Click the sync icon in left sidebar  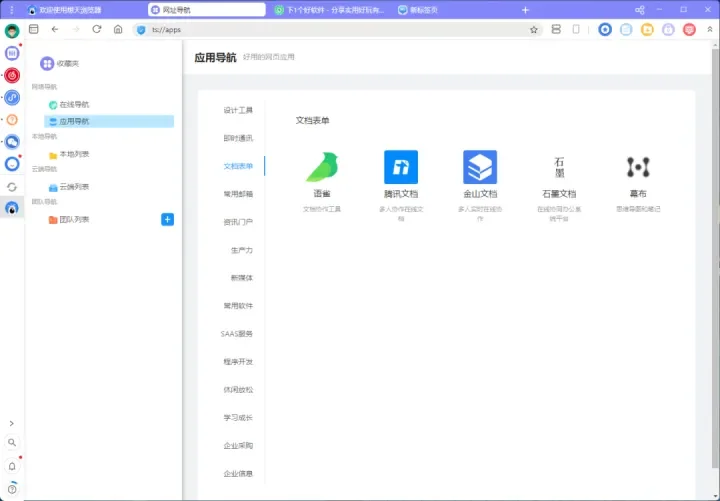pos(12,187)
